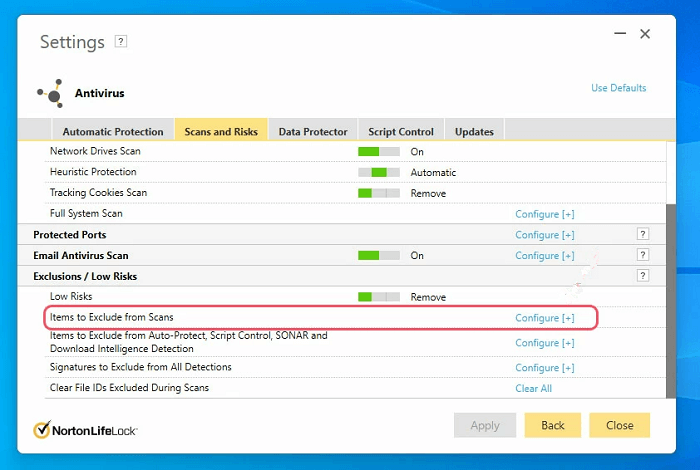
Task: Click the Antivirus molecule icon
Action: click(51, 94)
